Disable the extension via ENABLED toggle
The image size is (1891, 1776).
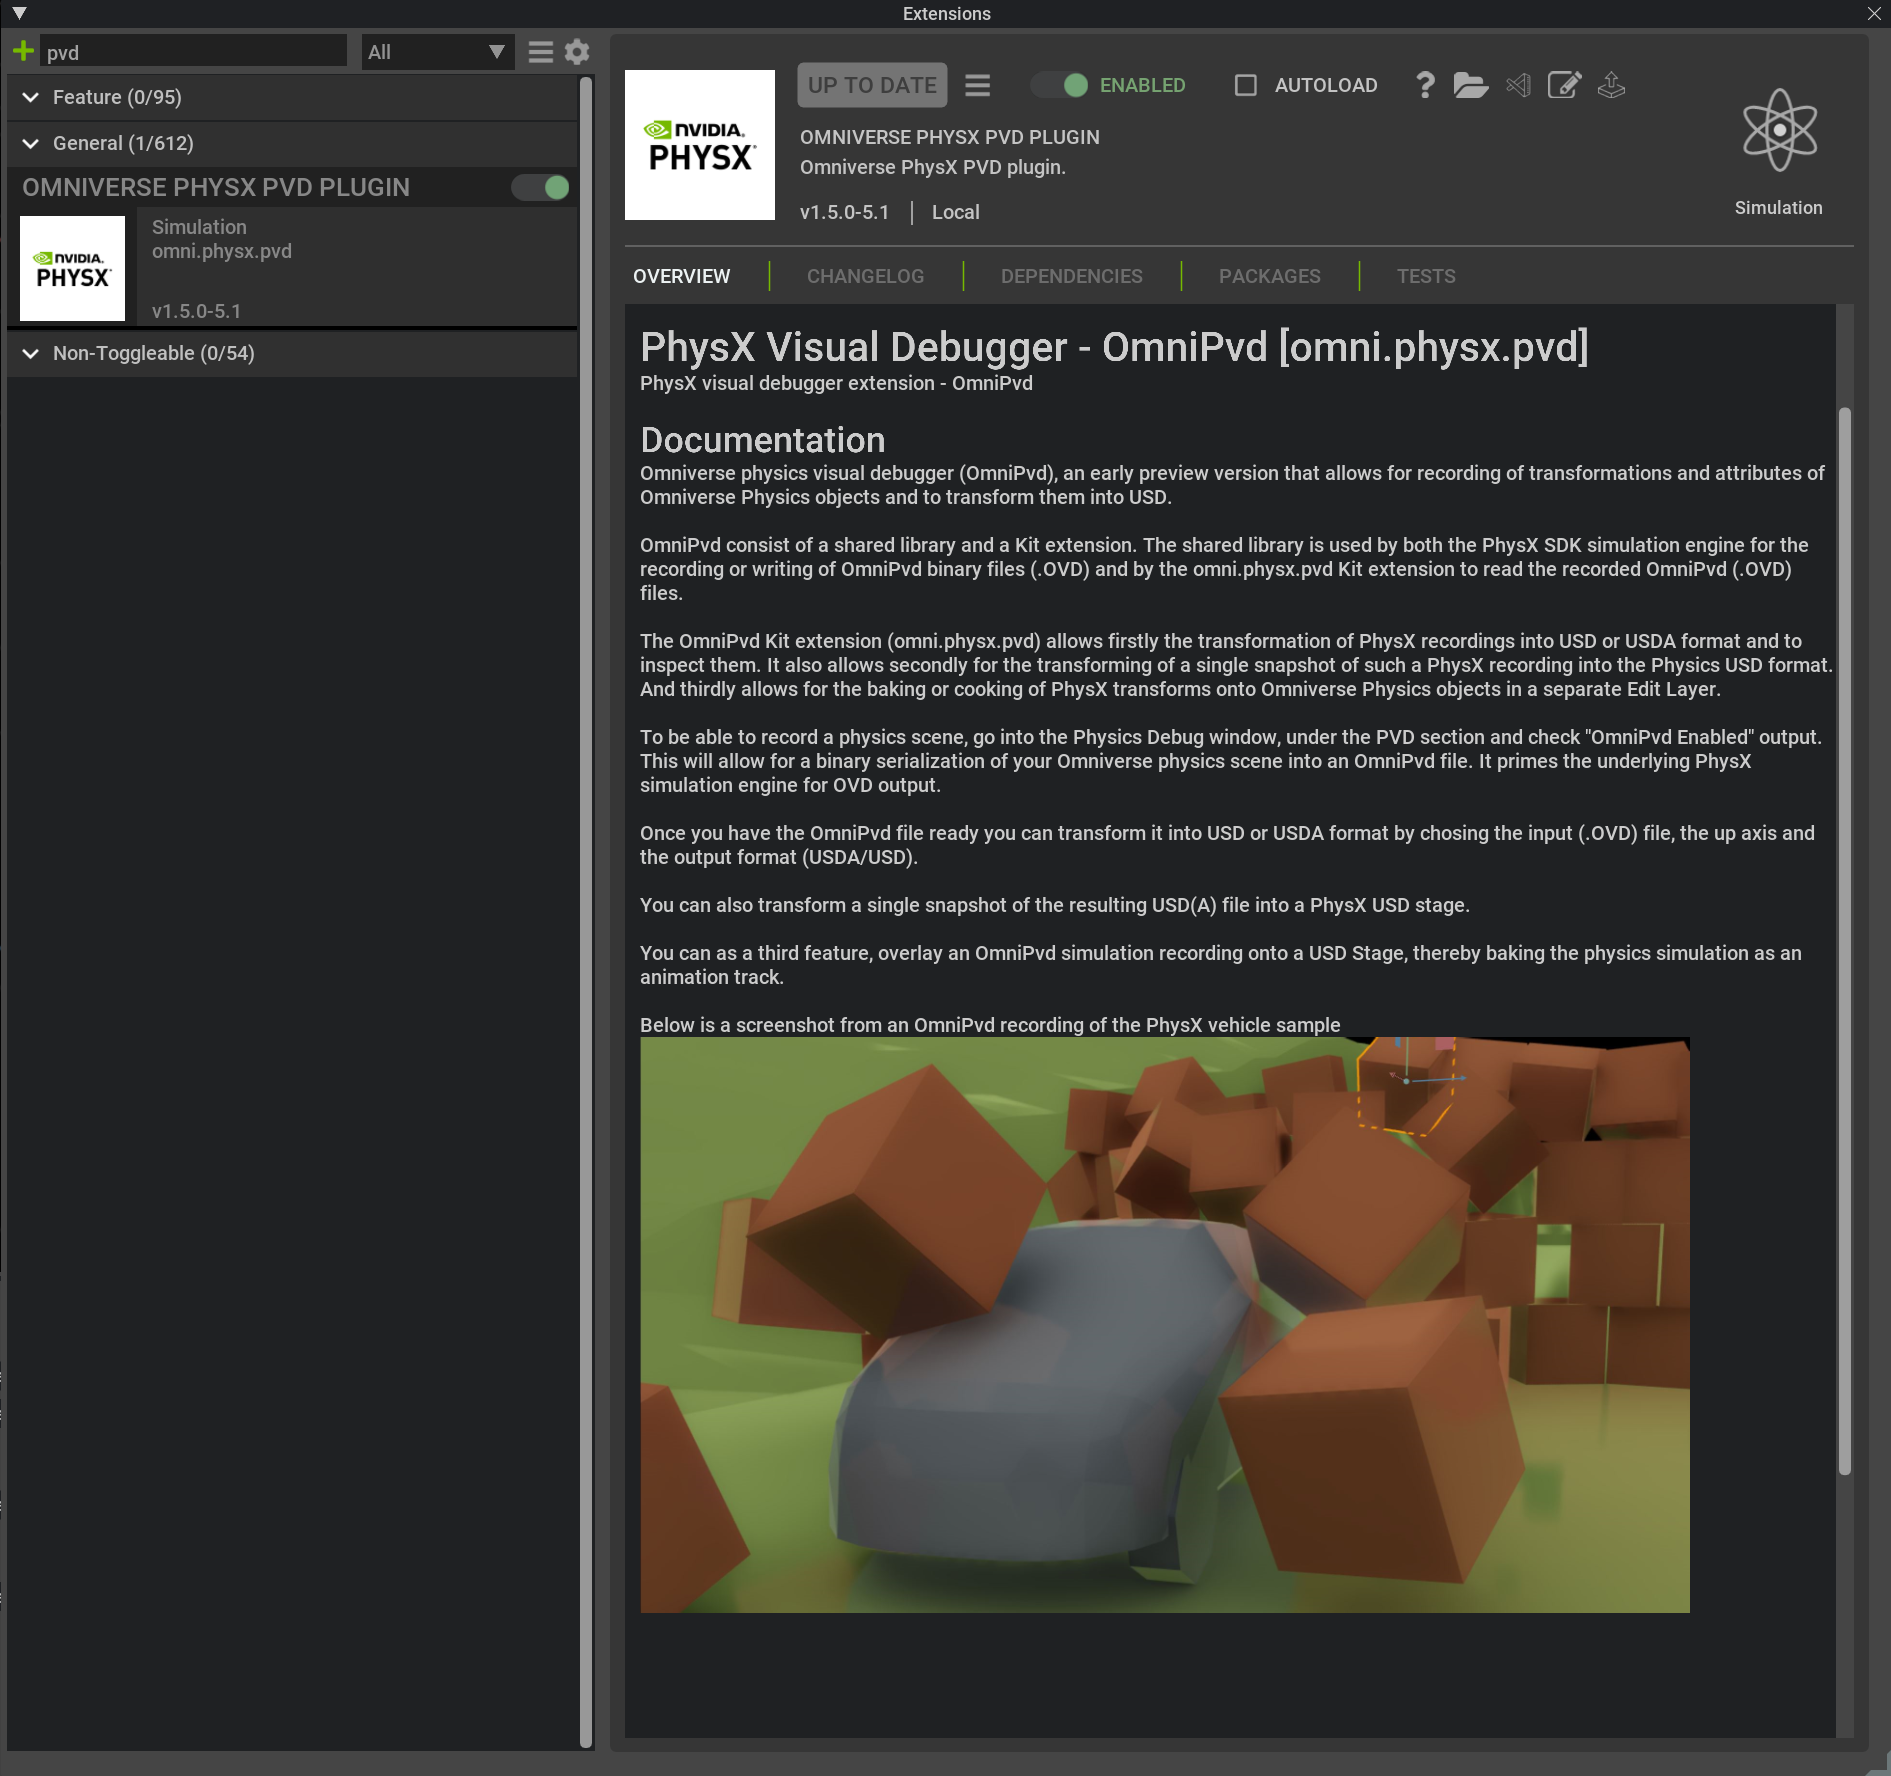tap(1061, 85)
